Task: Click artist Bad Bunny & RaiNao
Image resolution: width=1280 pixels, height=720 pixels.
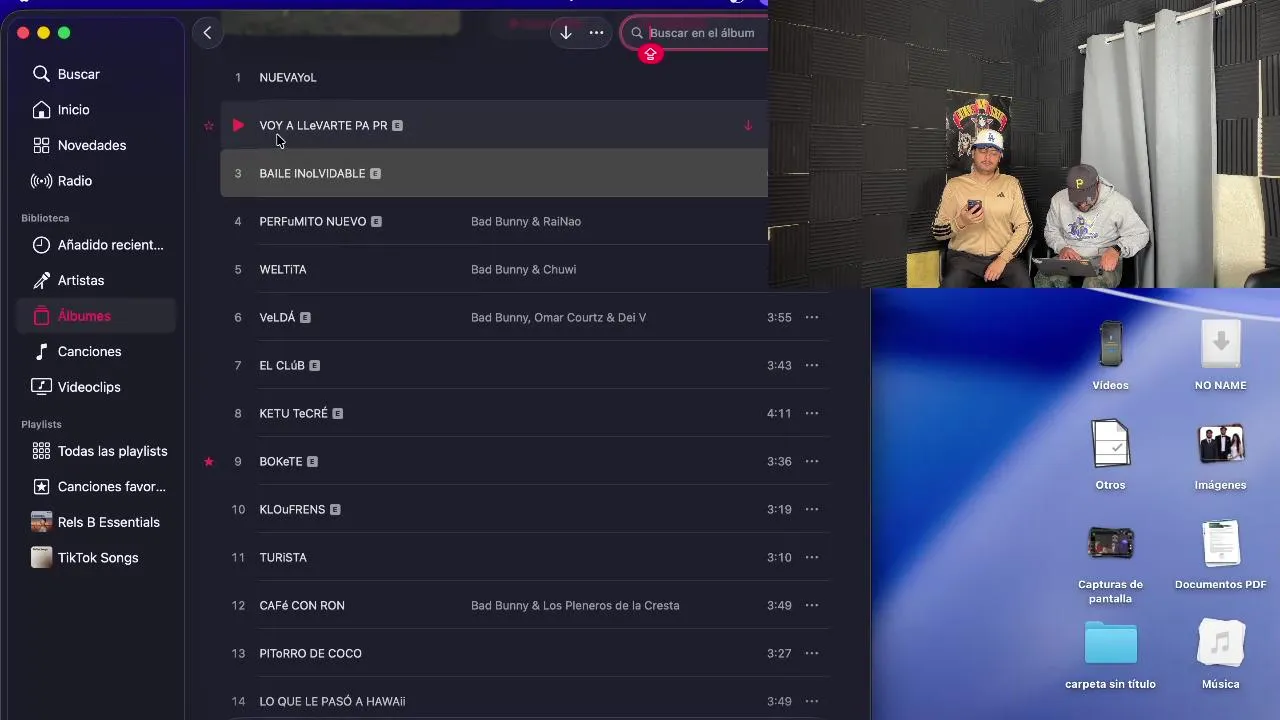Action: [x=526, y=221]
